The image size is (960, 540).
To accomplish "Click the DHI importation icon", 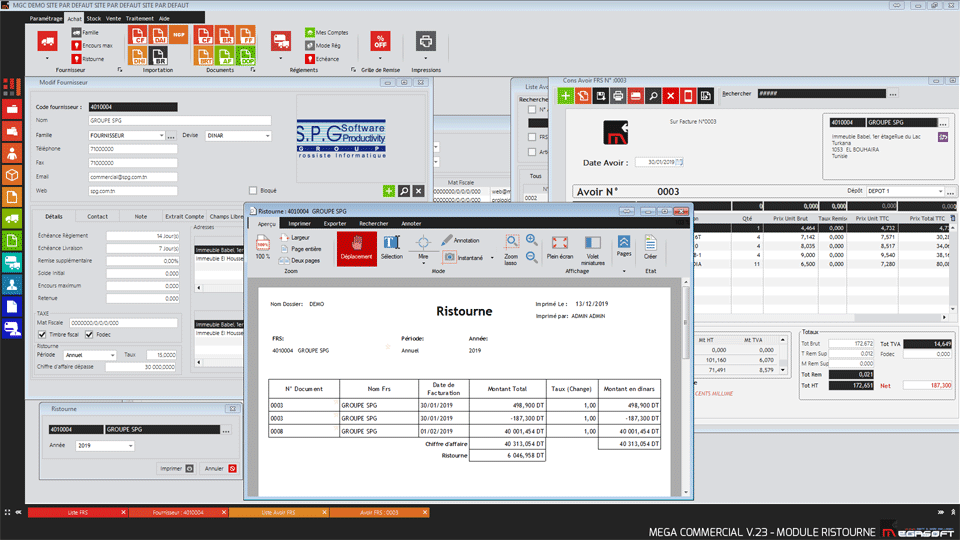I will click(x=138, y=56).
